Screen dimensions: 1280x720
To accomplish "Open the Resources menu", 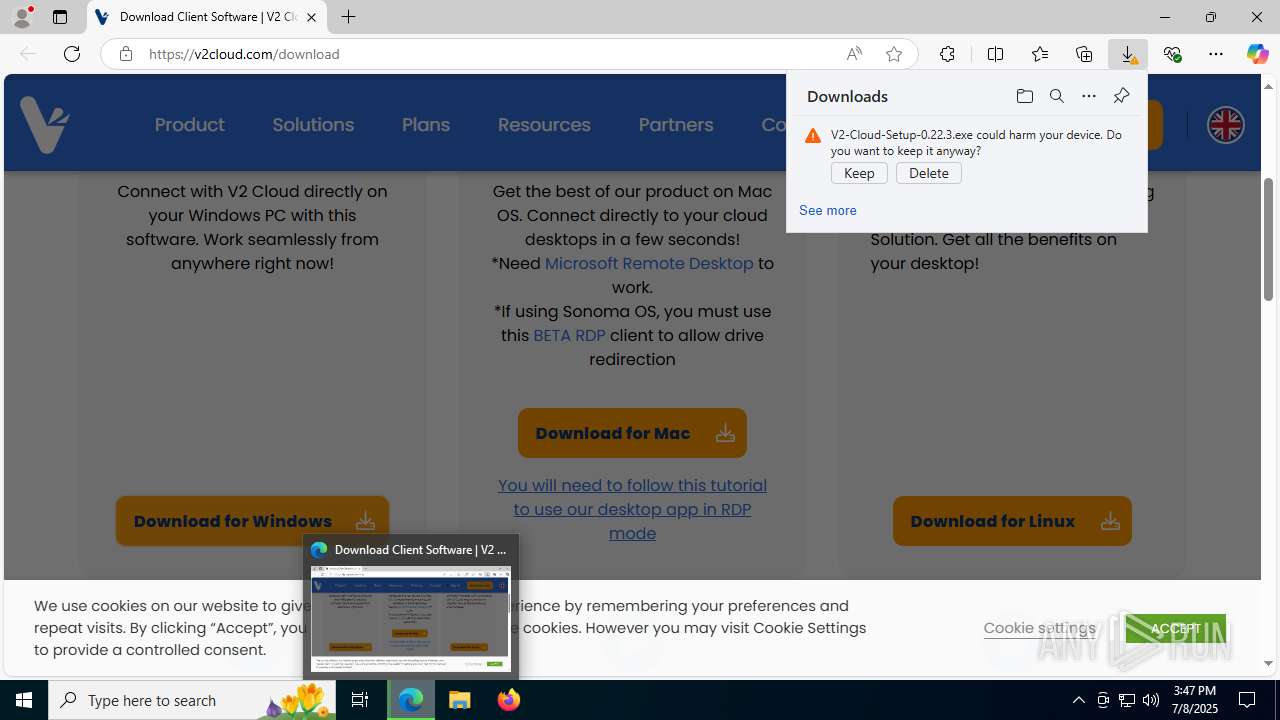I will [544, 125].
